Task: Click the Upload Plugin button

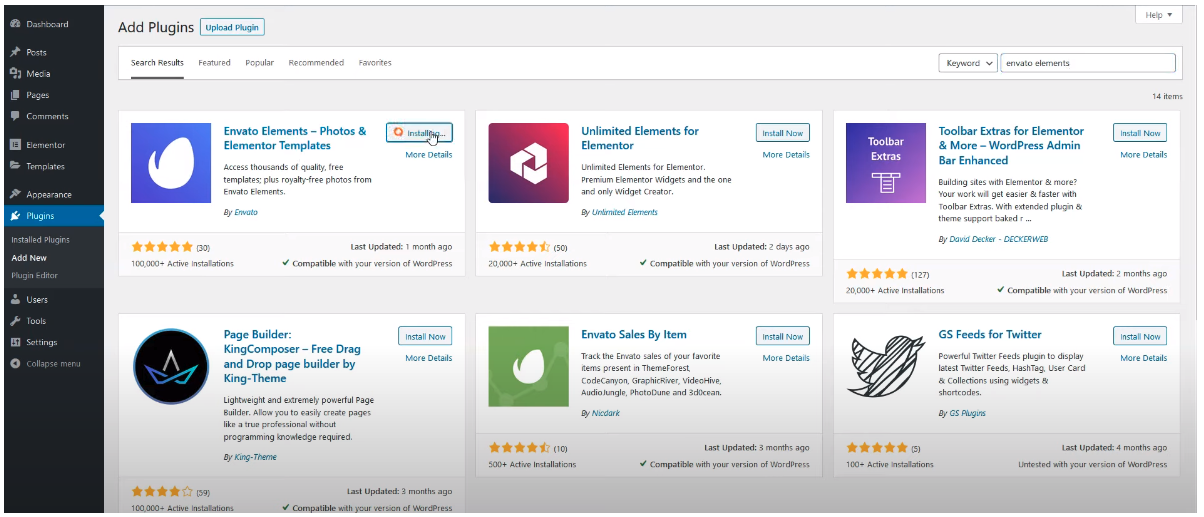Action: point(233,28)
